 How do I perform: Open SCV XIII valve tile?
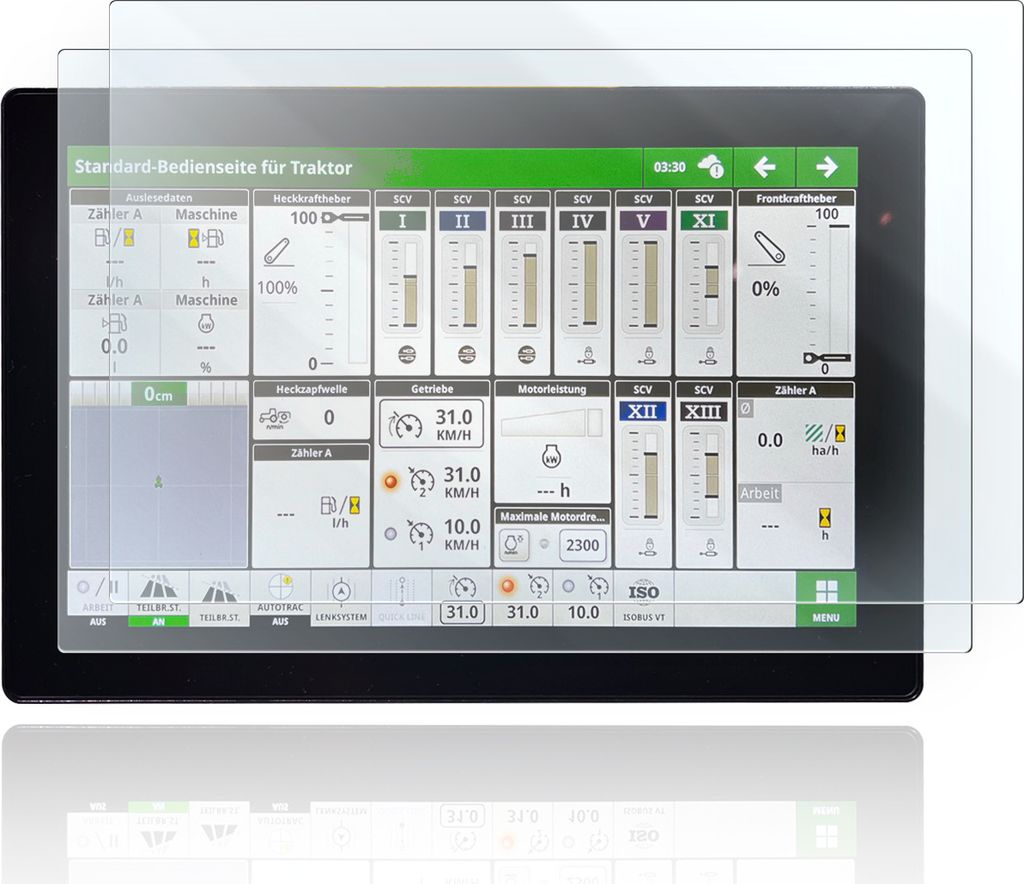click(703, 475)
